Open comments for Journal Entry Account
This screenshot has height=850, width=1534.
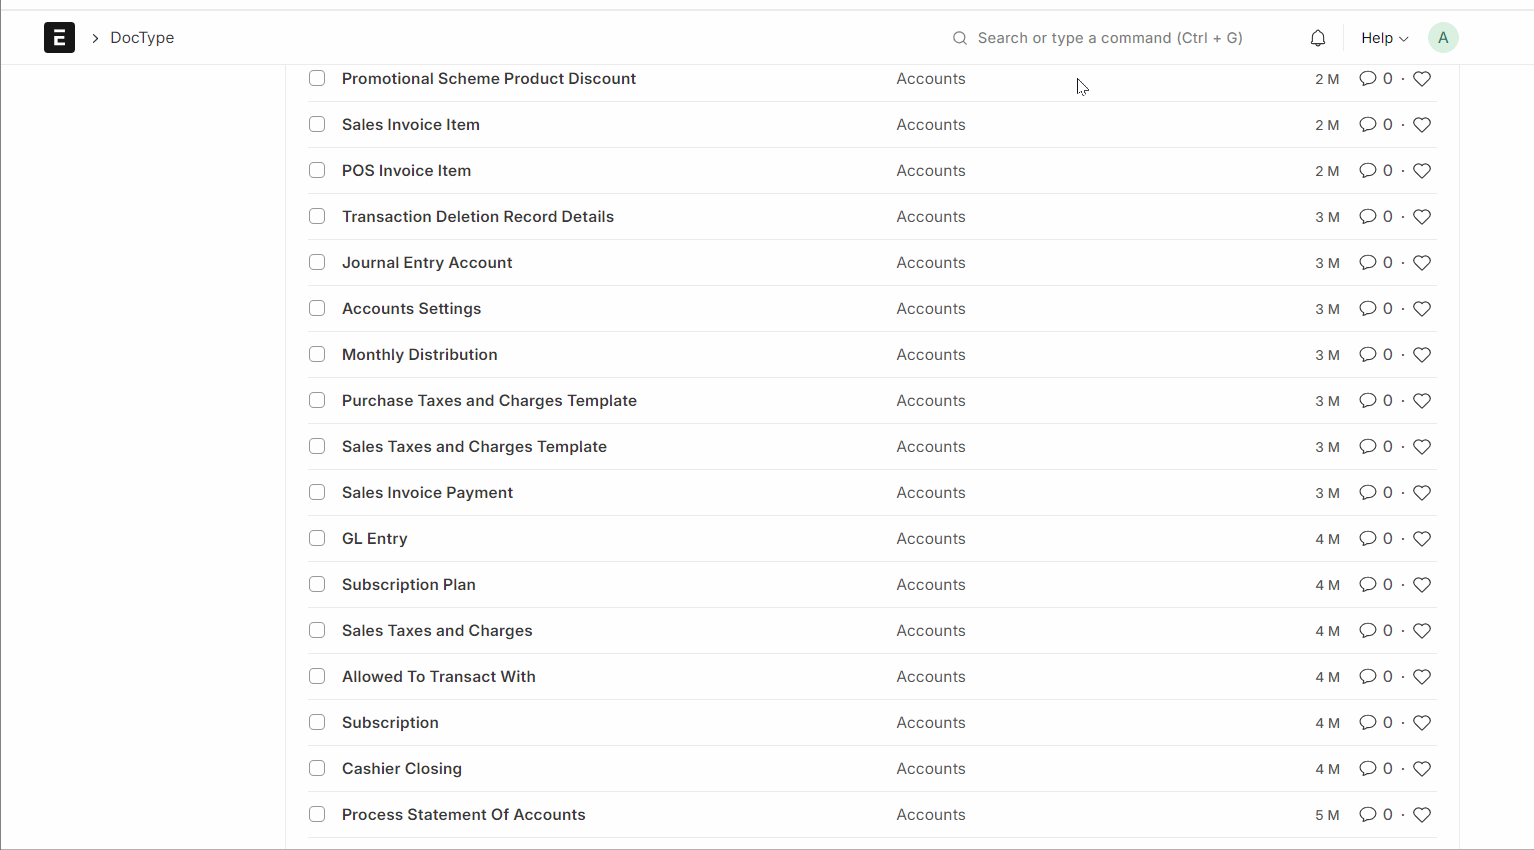click(1367, 263)
